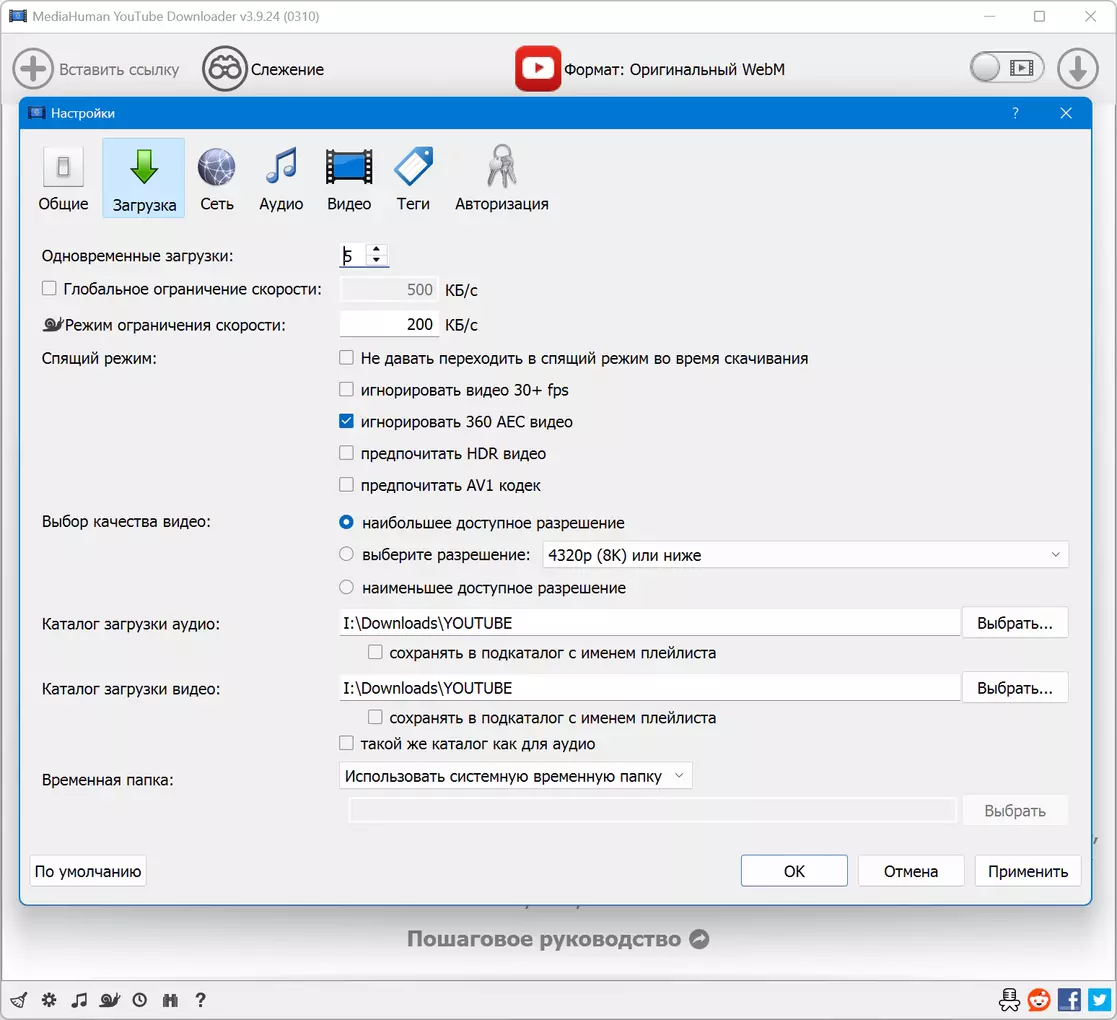This screenshot has height=1020, width=1117.
Task: Click the red YouTube format icon
Action: pos(538,68)
